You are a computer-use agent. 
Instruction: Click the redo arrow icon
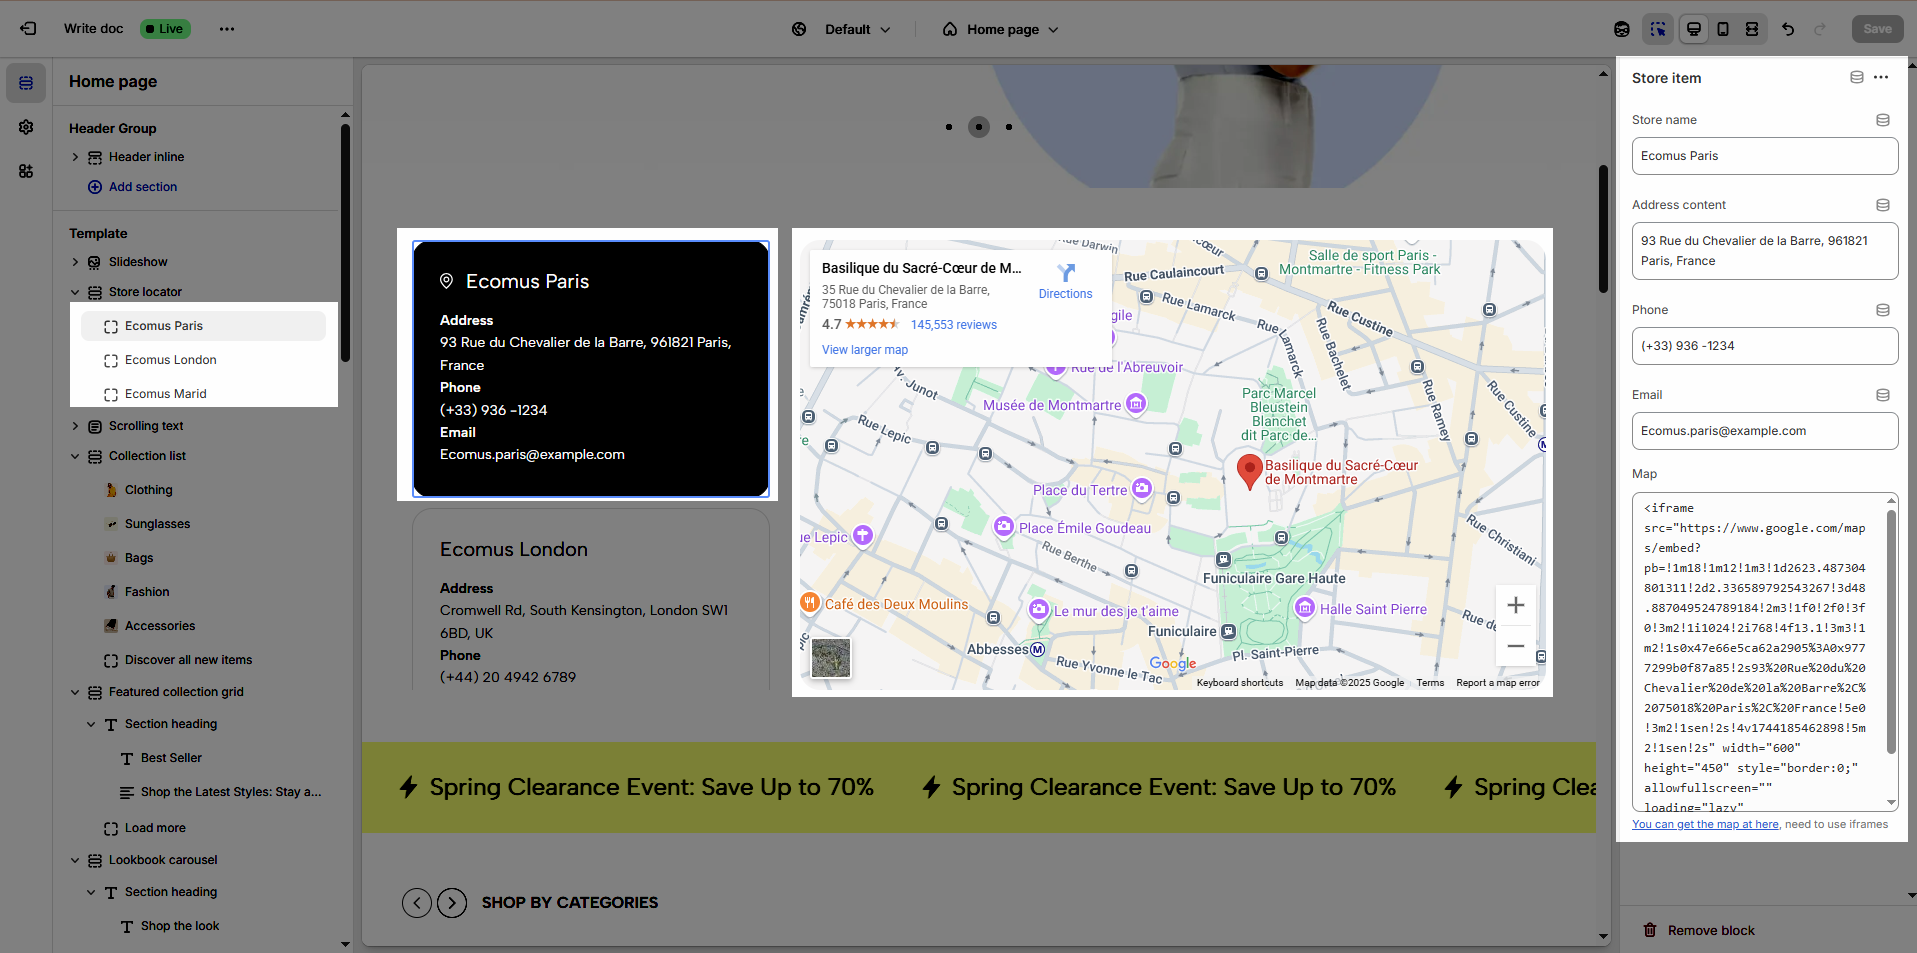pyautogui.click(x=1820, y=29)
